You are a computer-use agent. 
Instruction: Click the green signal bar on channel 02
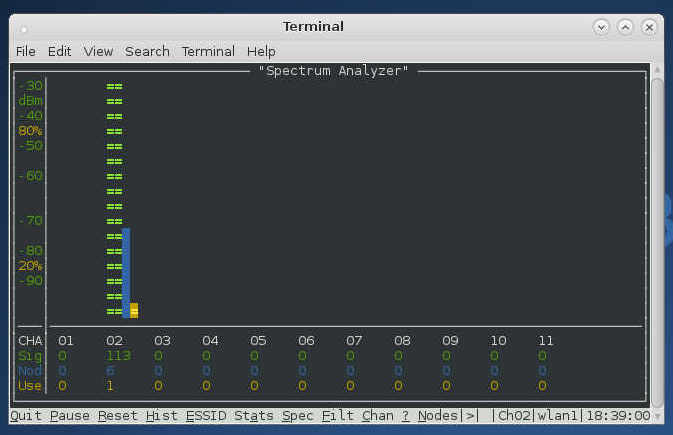pyautogui.click(x=114, y=199)
